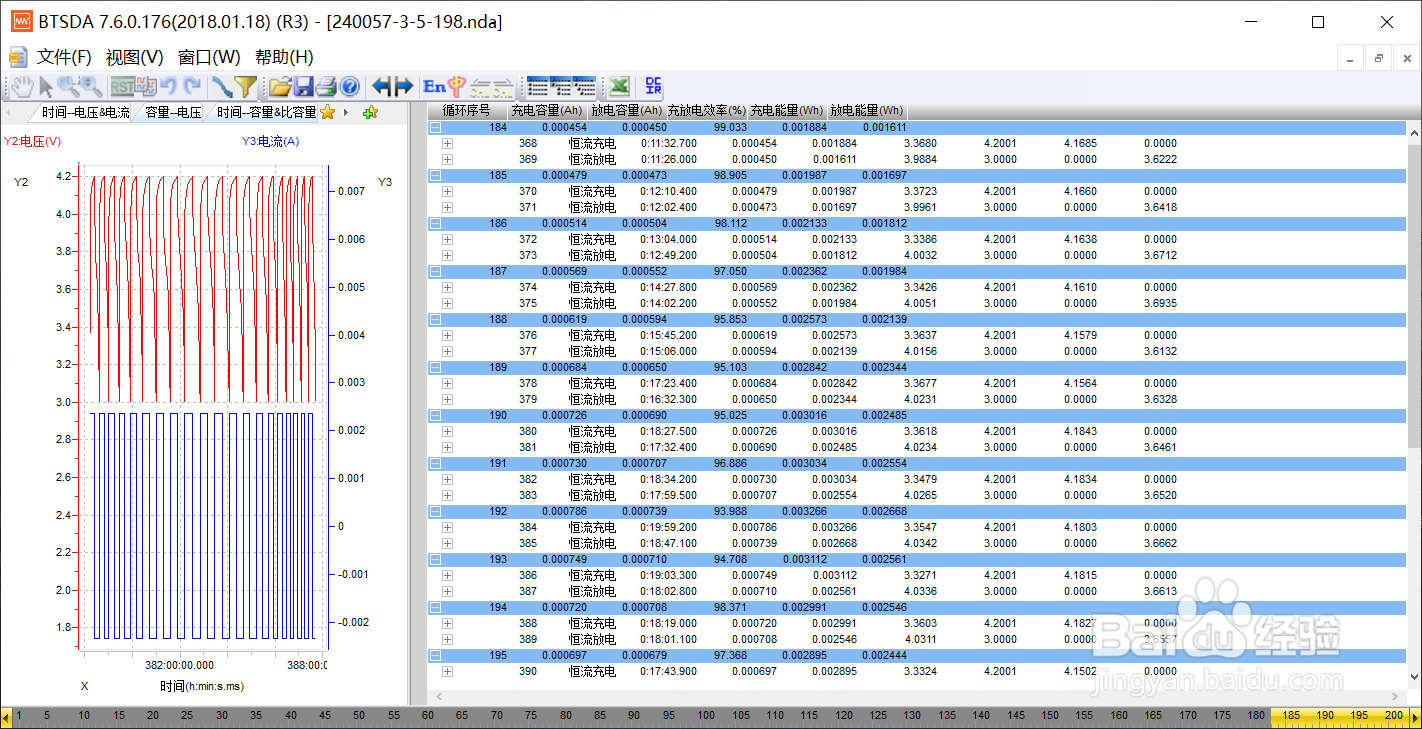Click the waveform chart icon
The width and height of the screenshot is (1422, 729).
(x=146, y=87)
